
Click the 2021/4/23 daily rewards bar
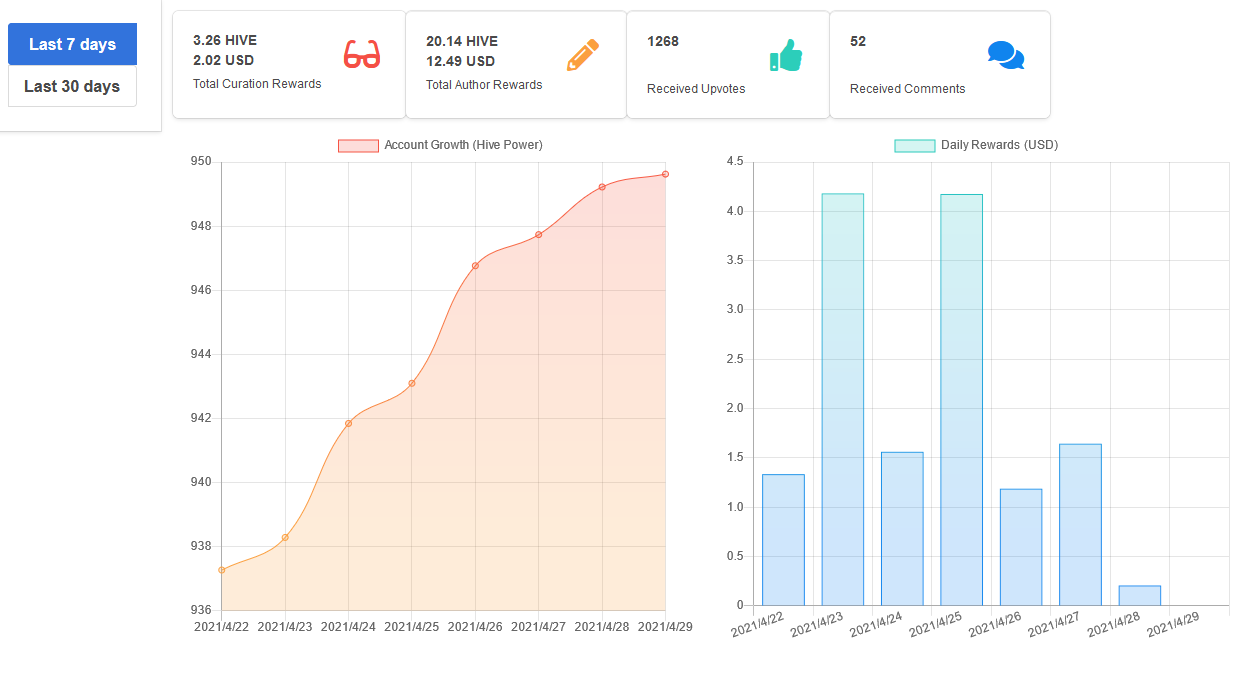pyautogui.click(x=842, y=399)
